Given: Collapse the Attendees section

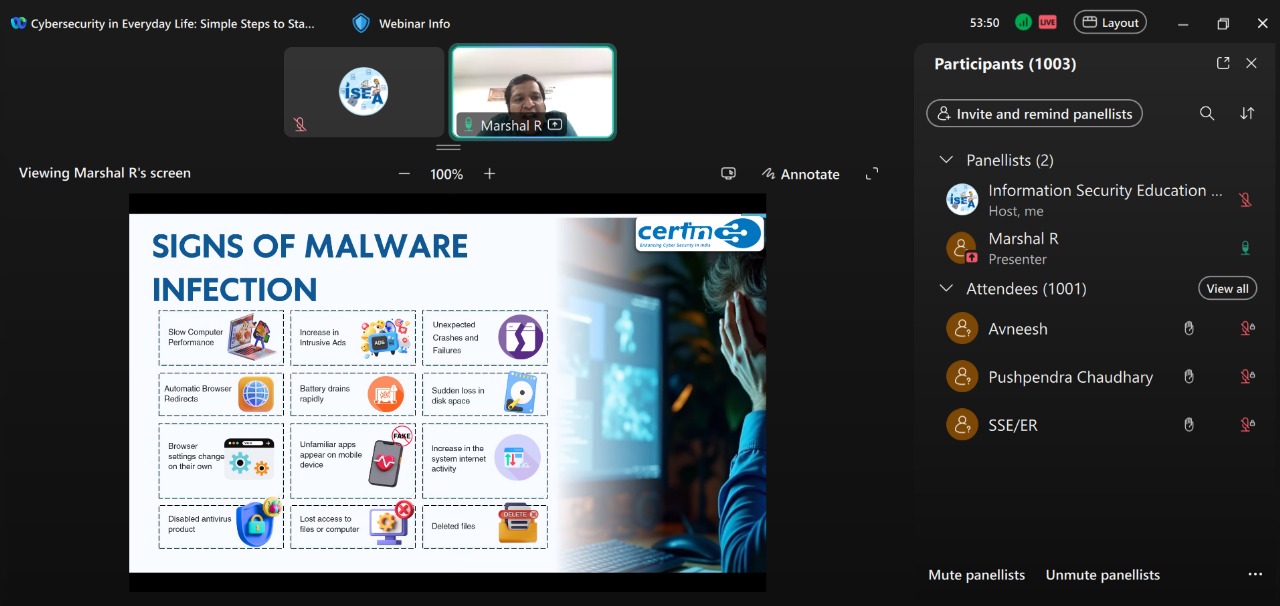Looking at the screenshot, I should [x=946, y=289].
